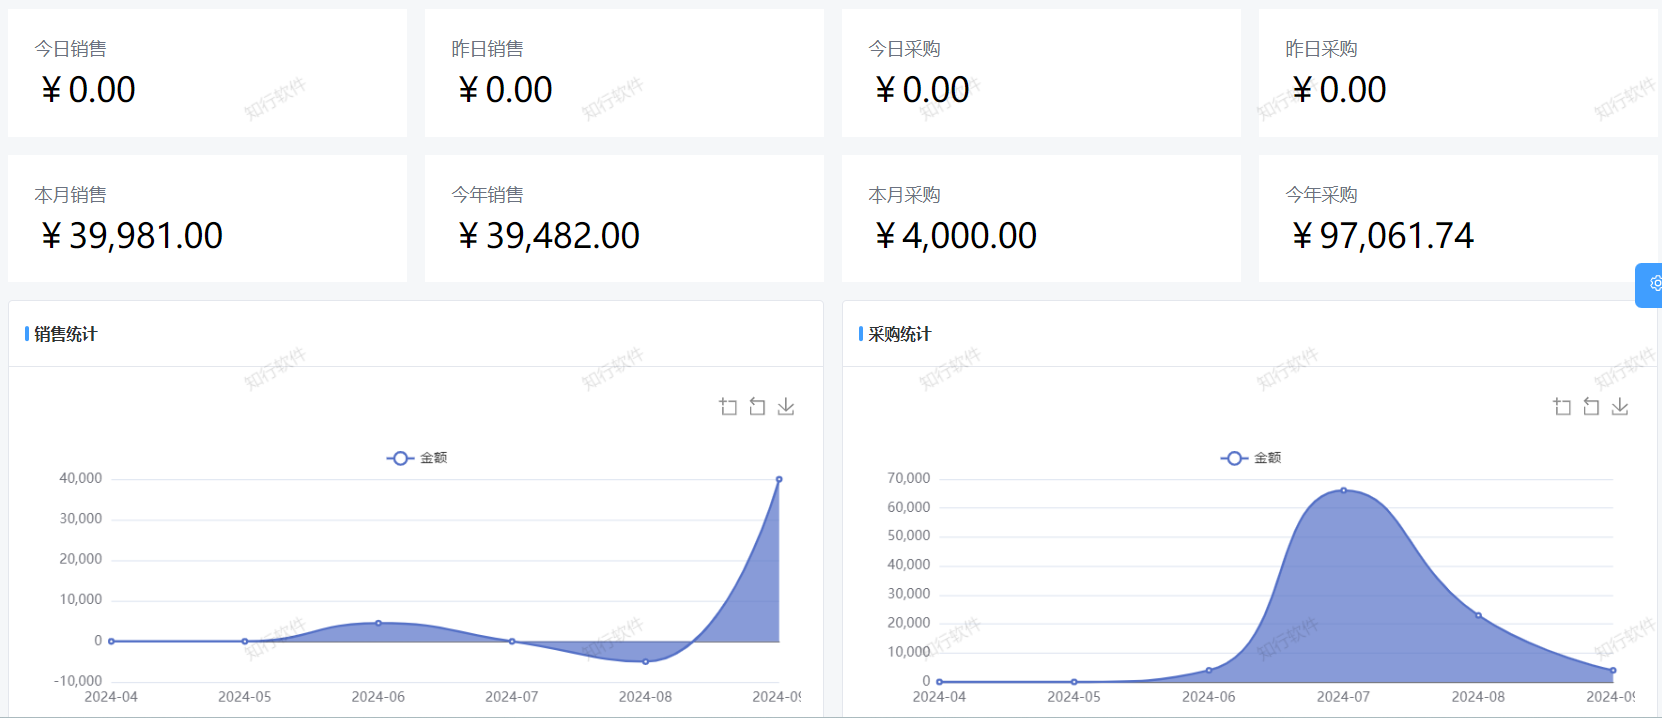Click the 昨日采购 summary card
Screen dimensions: 1662x718
pos(1456,73)
